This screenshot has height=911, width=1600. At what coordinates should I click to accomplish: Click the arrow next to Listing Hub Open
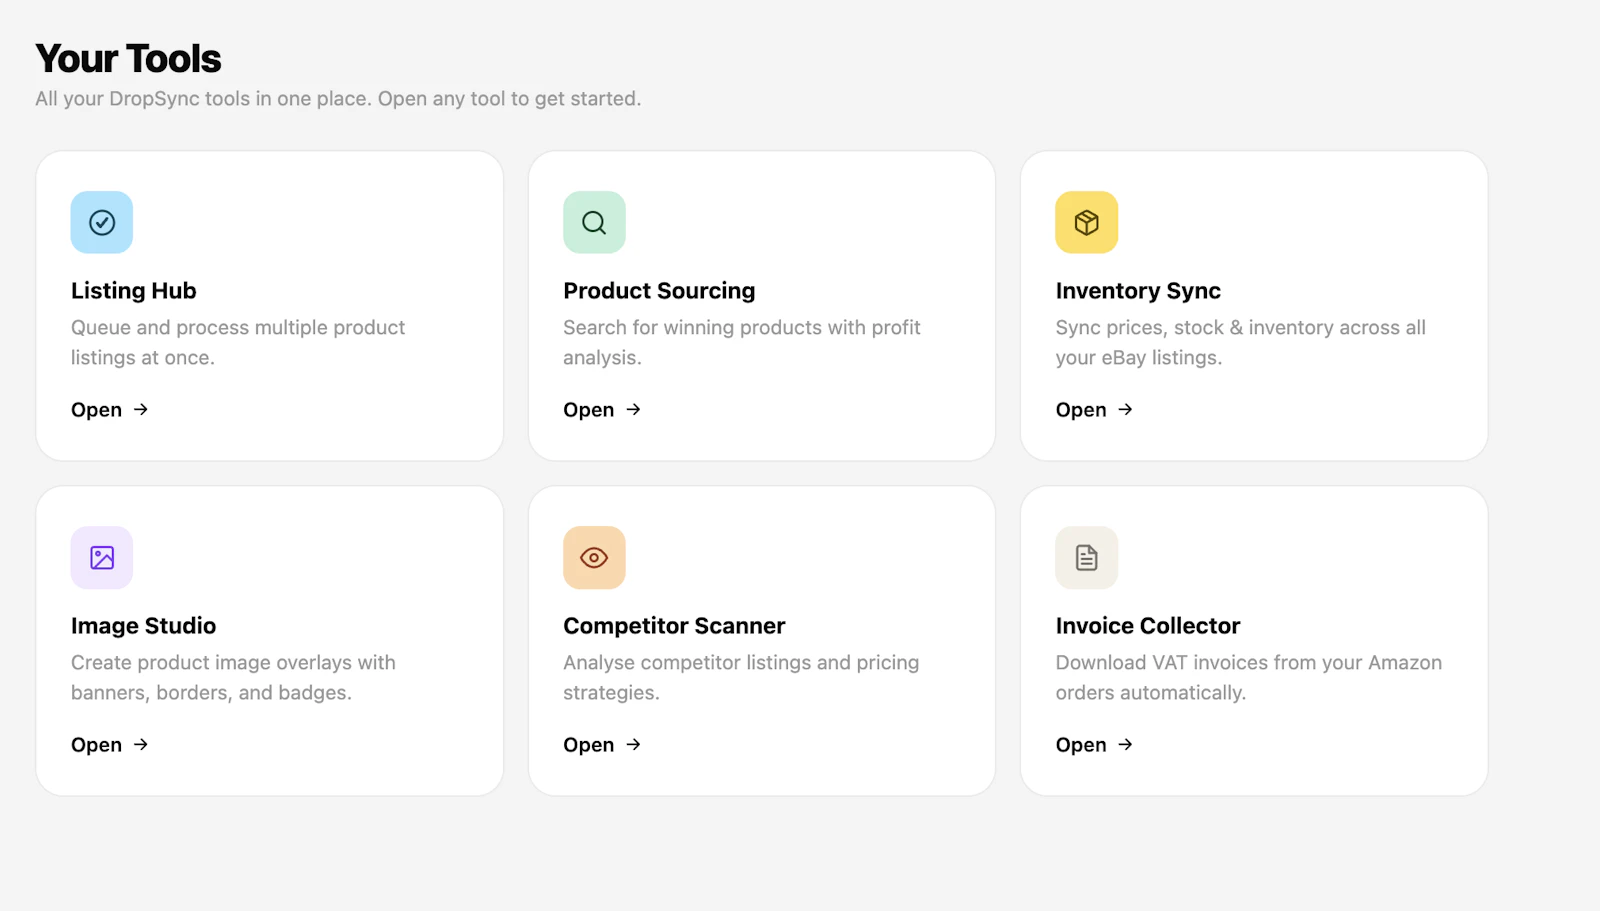pyautogui.click(x=141, y=409)
